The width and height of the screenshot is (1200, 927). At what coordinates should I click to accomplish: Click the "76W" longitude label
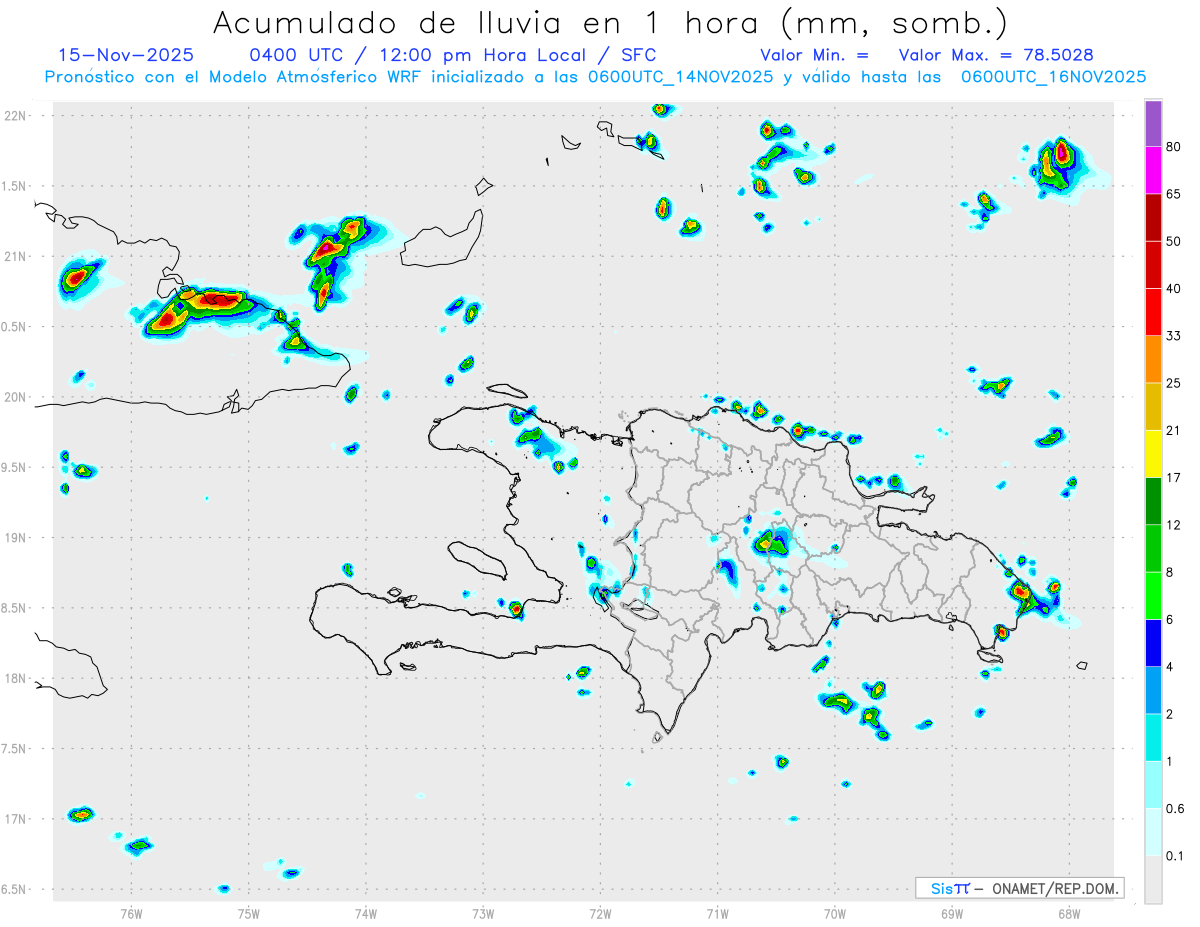tap(132, 912)
